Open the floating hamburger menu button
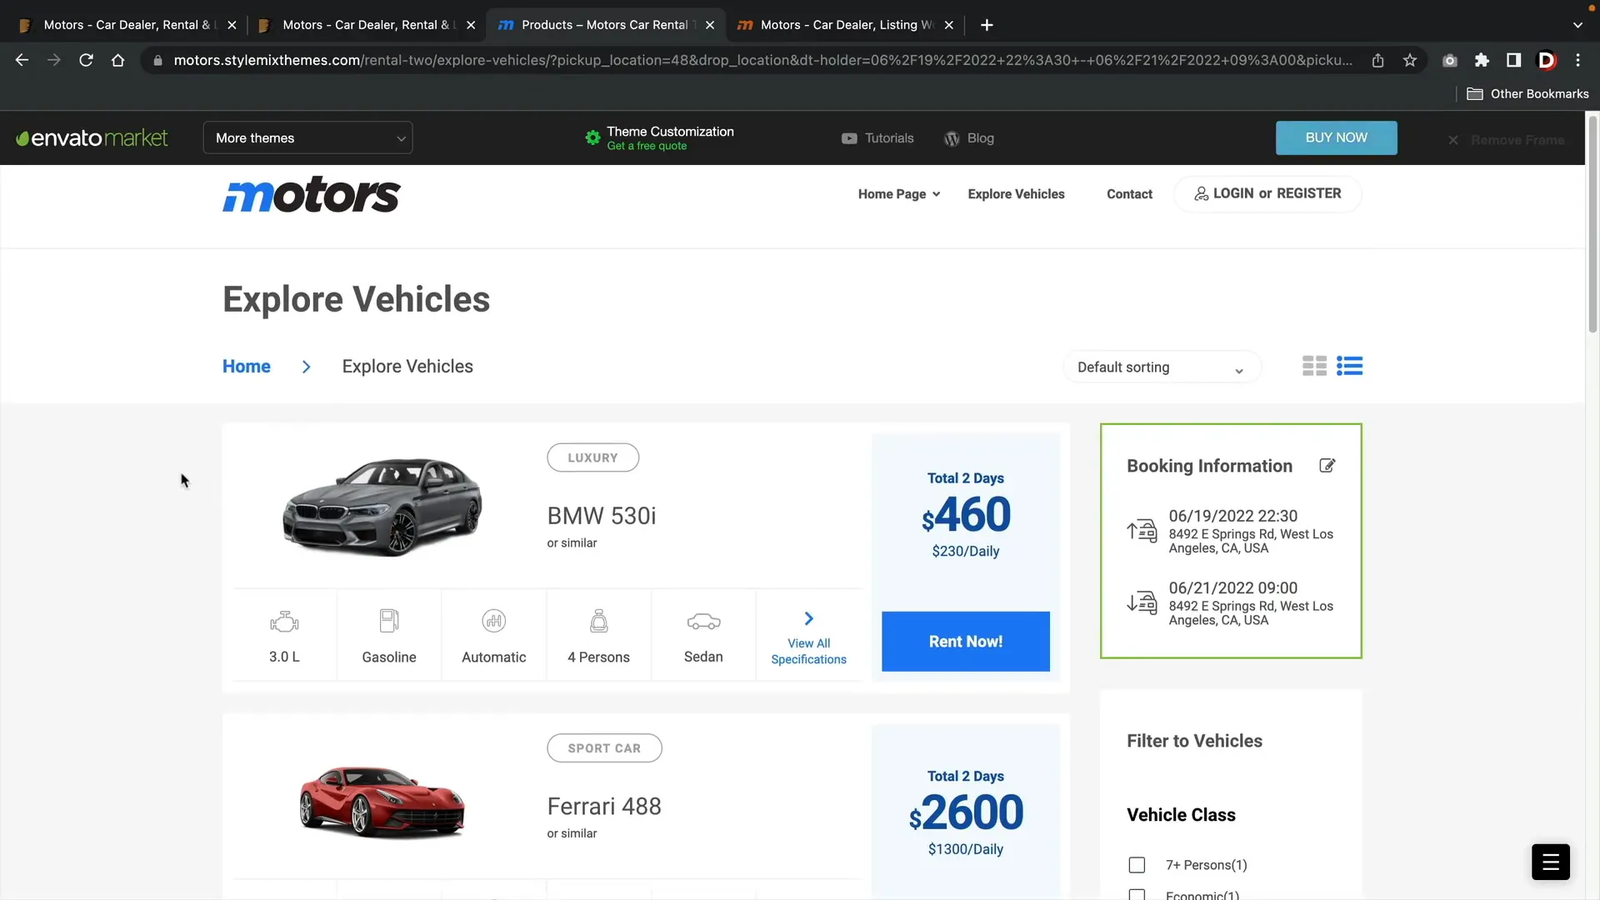Screen dimensions: 1600x900 [x=1550, y=861]
